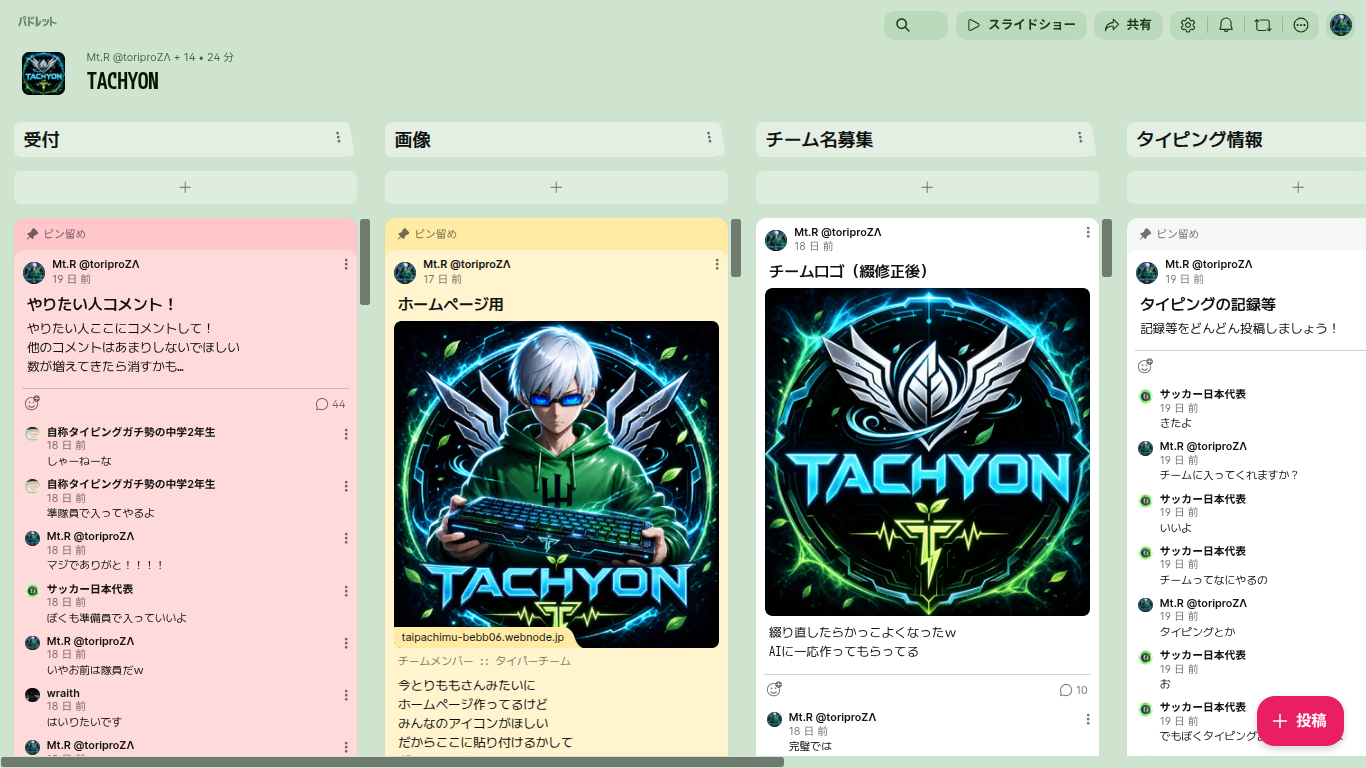
Task: Open options for the ホームページ用 post
Action: (717, 264)
